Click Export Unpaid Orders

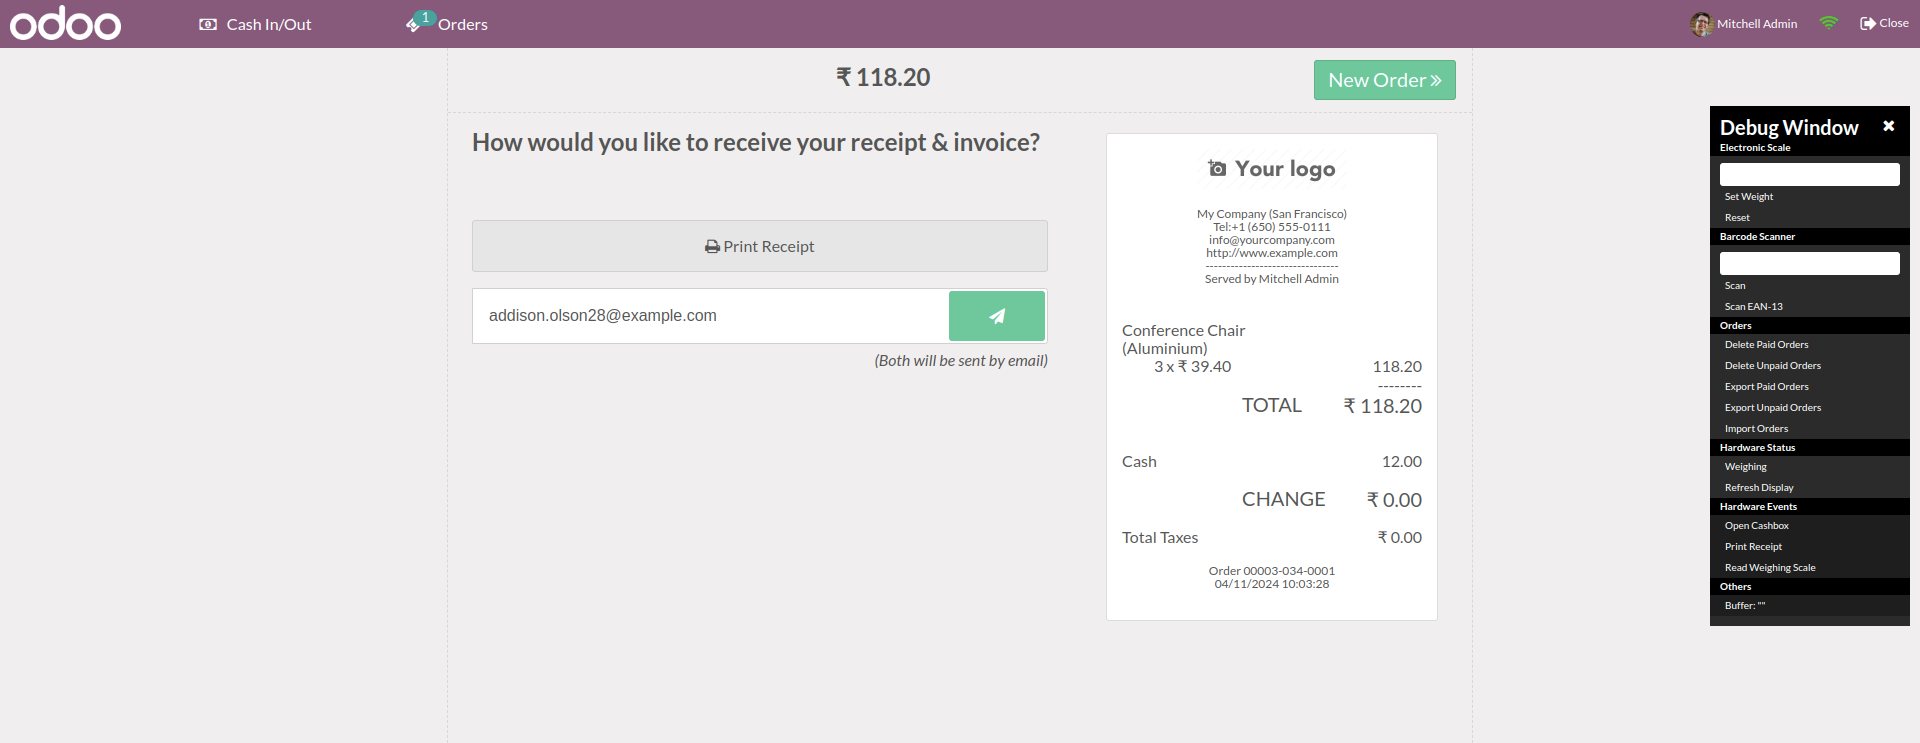click(x=1772, y=408)
